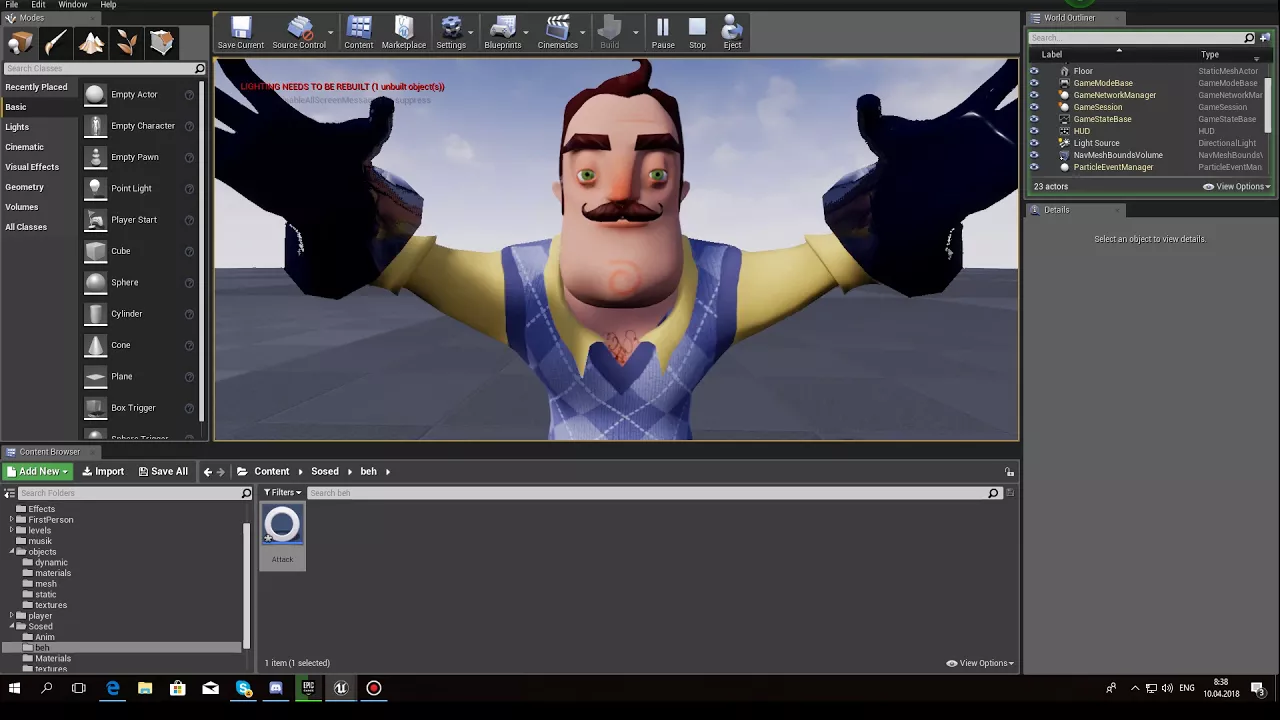This screenshot has width=1280, height=720.
Task: Open the Settings toolbar icon
Action: click(x=451, y=32)
